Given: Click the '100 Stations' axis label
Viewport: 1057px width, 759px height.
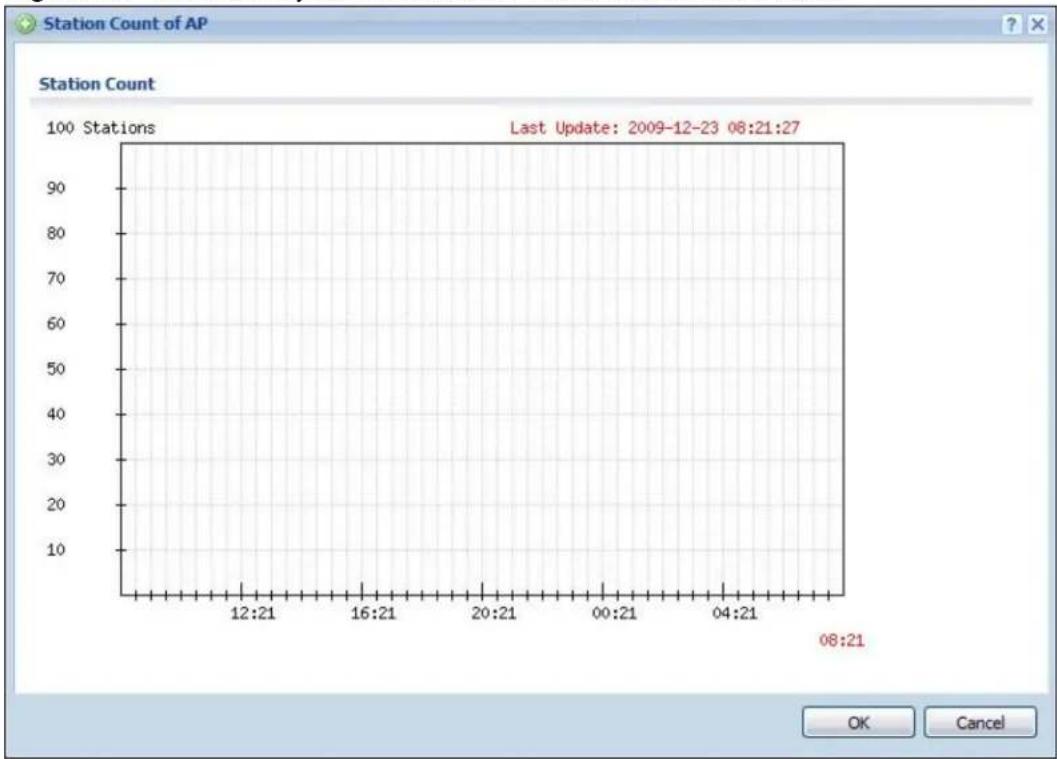Looking at the screenshot, I should coord(100,128).
